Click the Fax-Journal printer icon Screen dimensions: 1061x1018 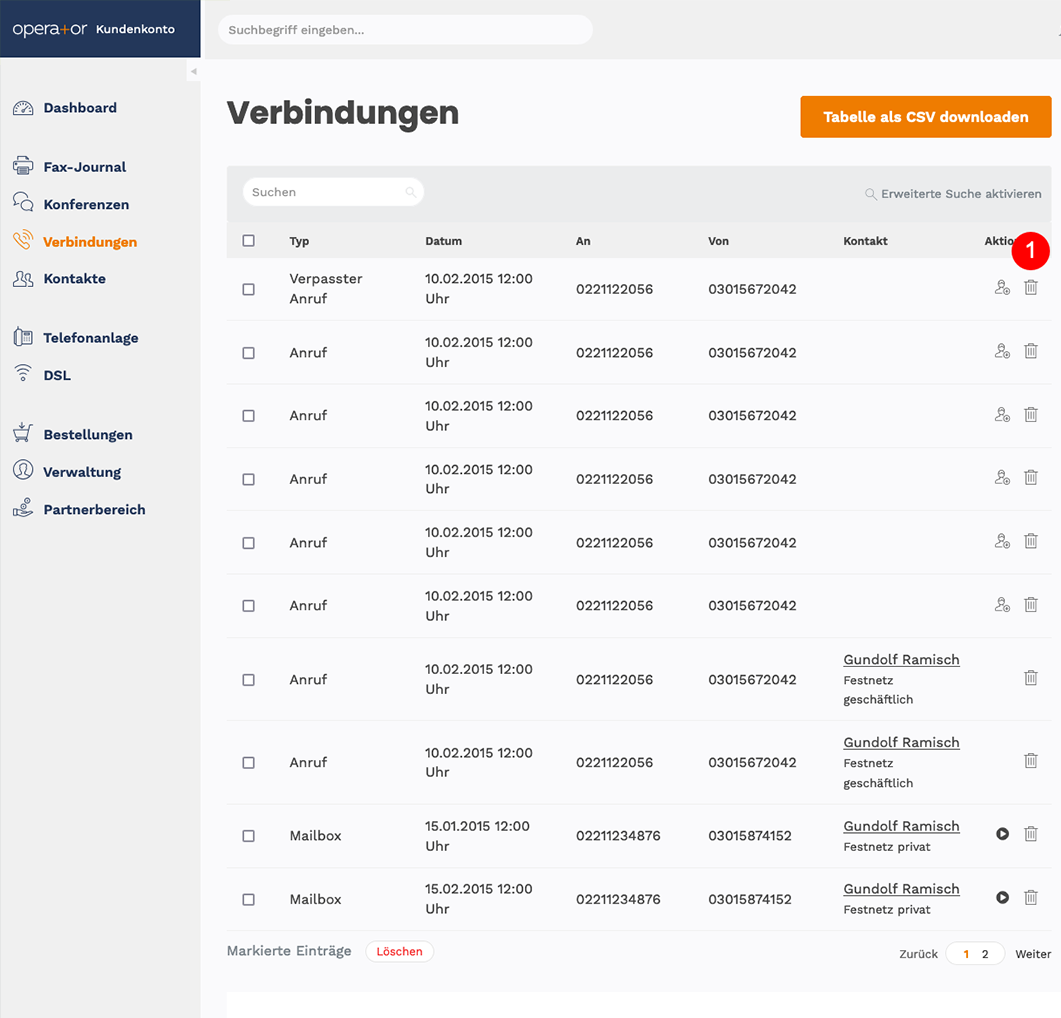23,166
